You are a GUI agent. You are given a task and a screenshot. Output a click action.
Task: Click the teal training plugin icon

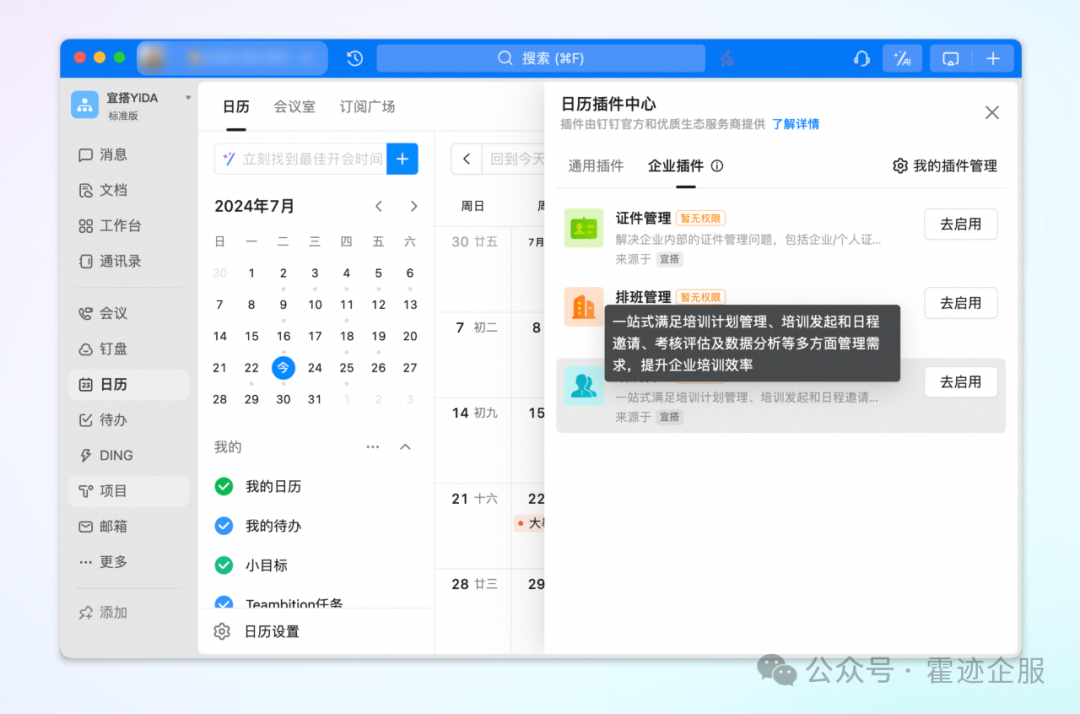click(x=583, y=386)
